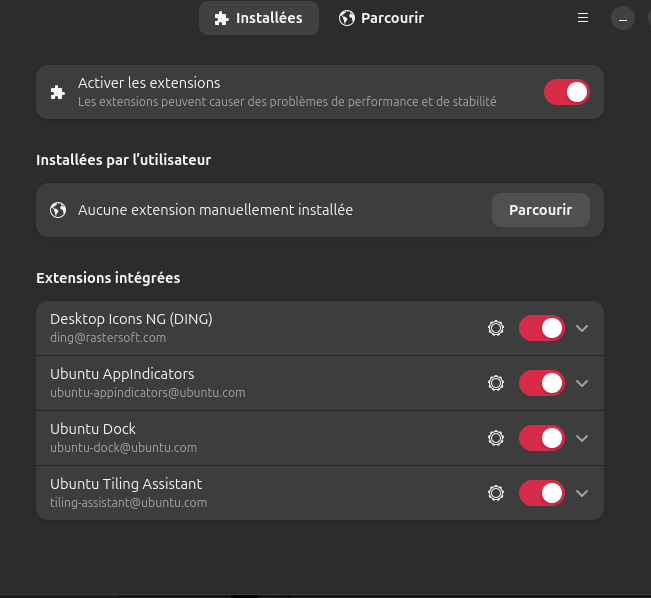Click the puzzle icon beside Activer les extensions

coord(58,92)
